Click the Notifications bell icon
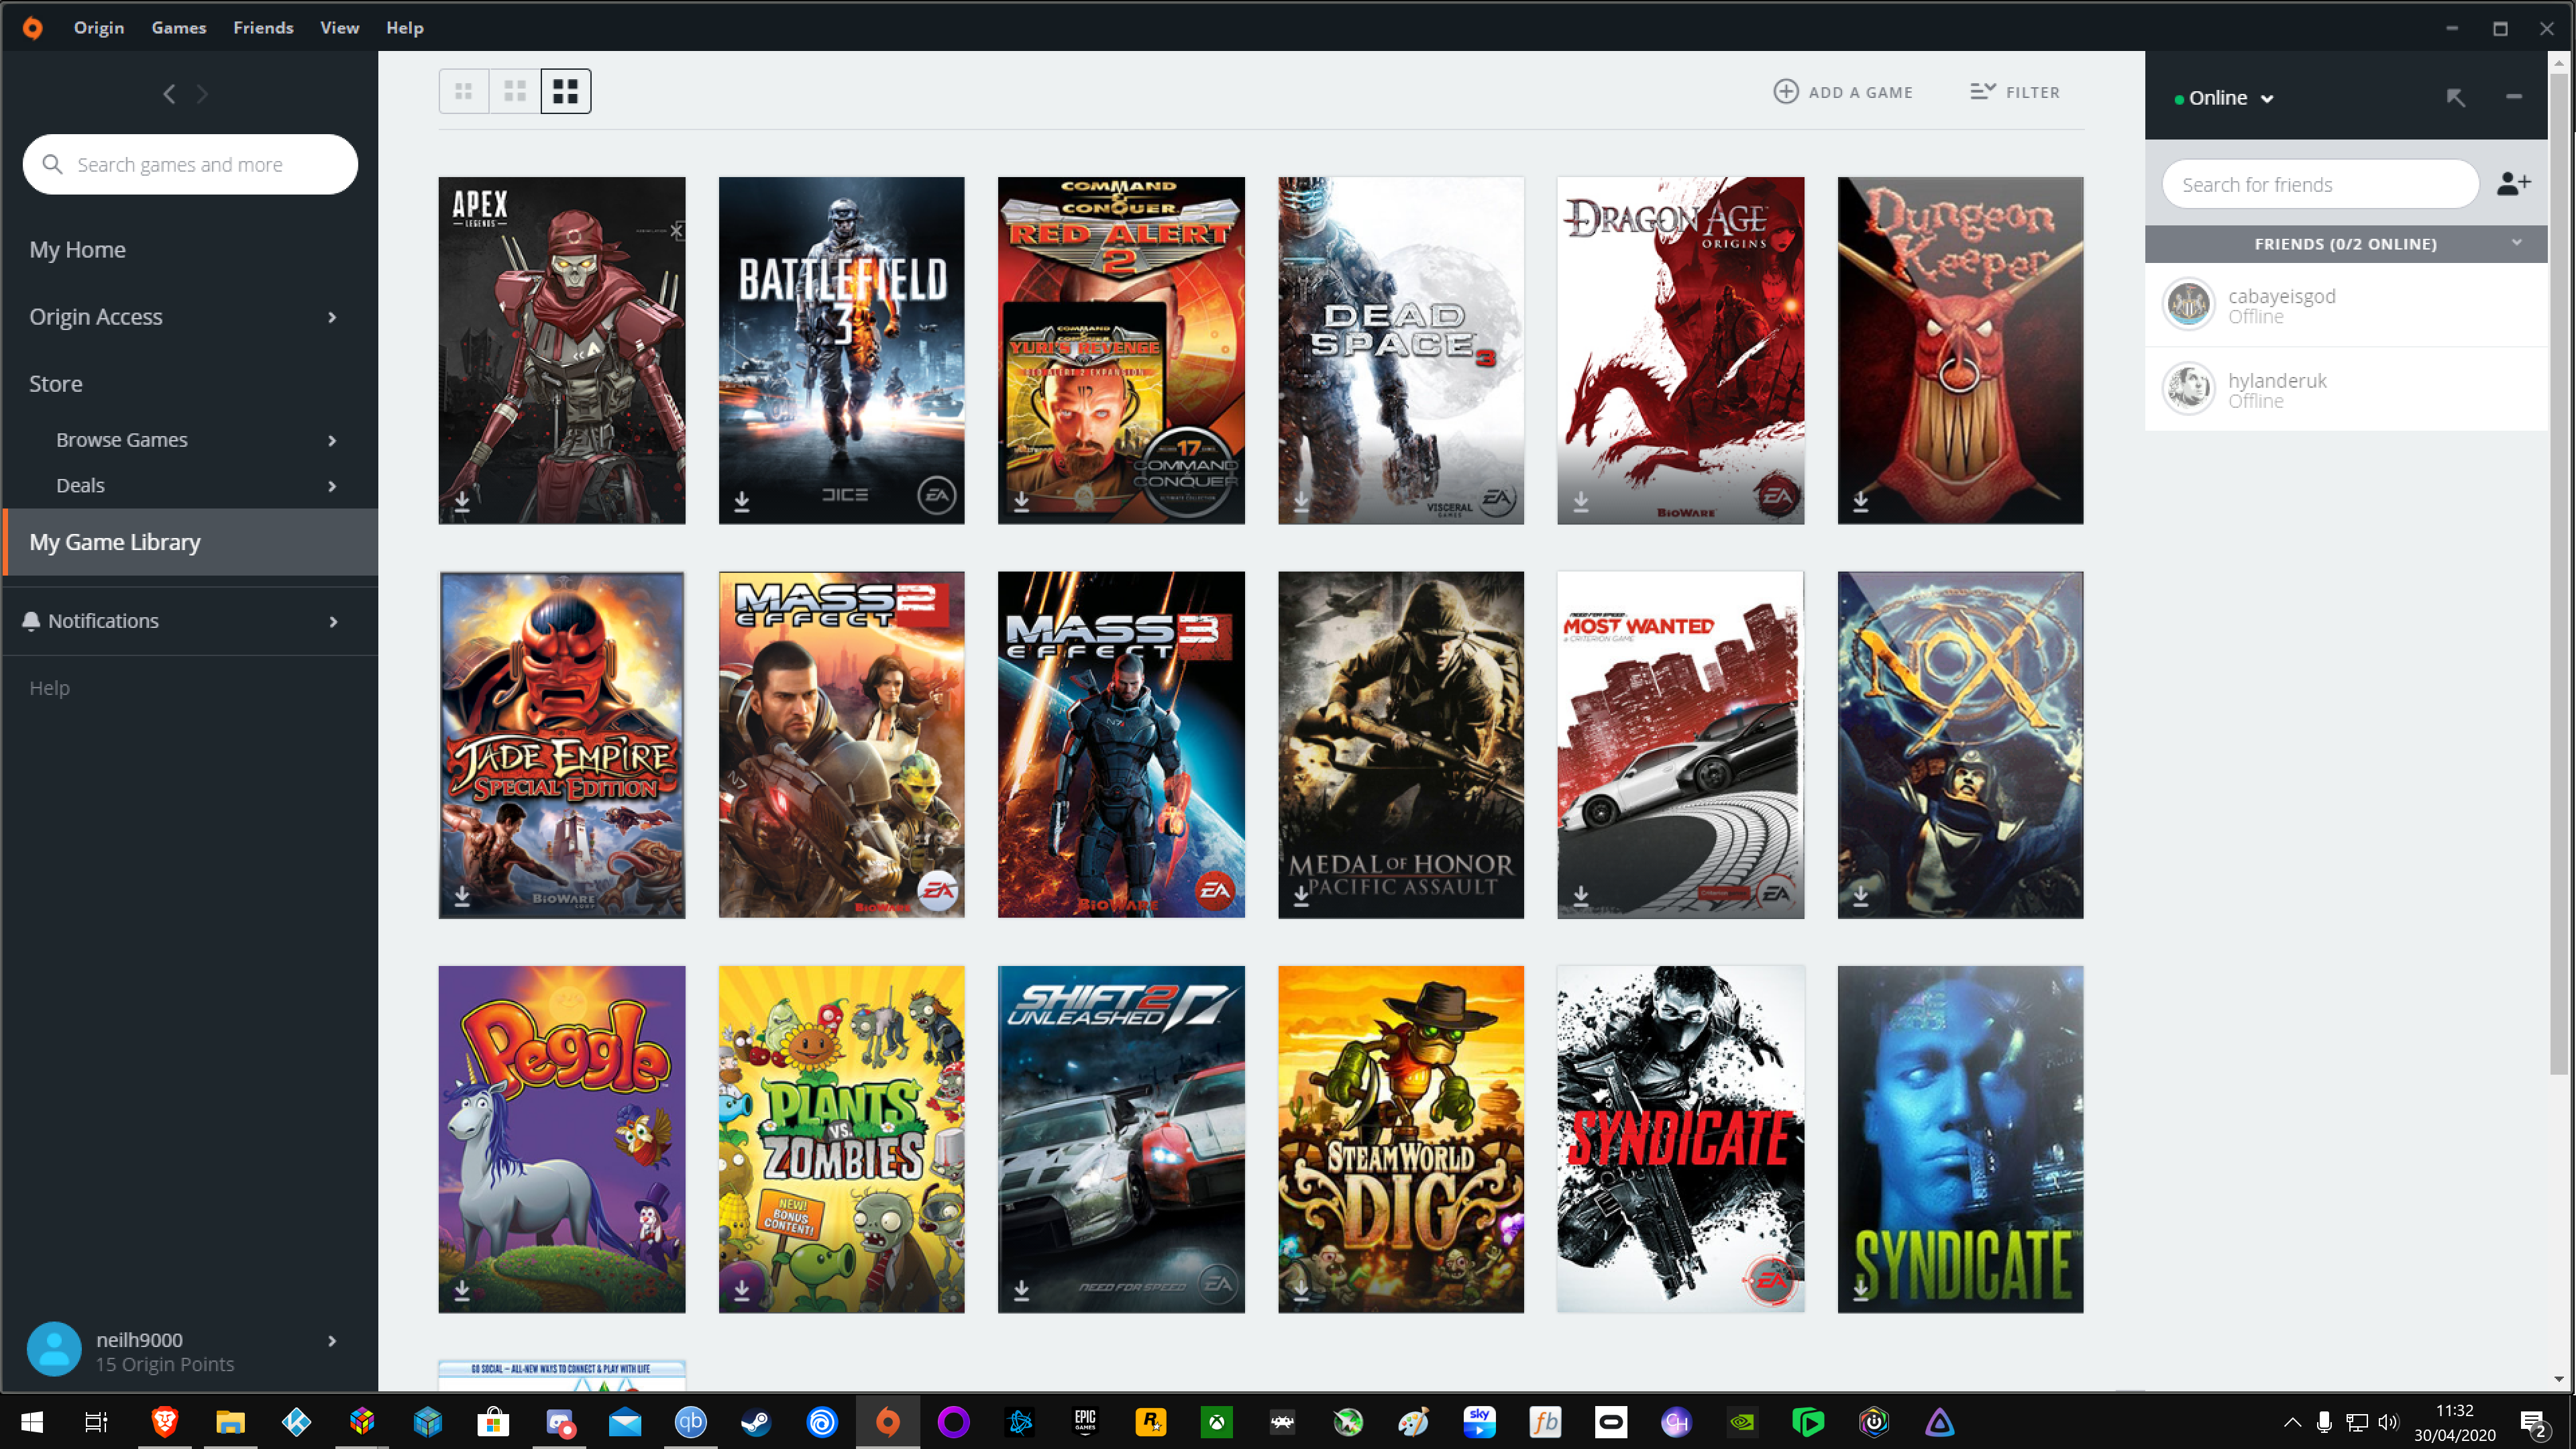This screenshot has width=2576, height=1449. point(31,621)
